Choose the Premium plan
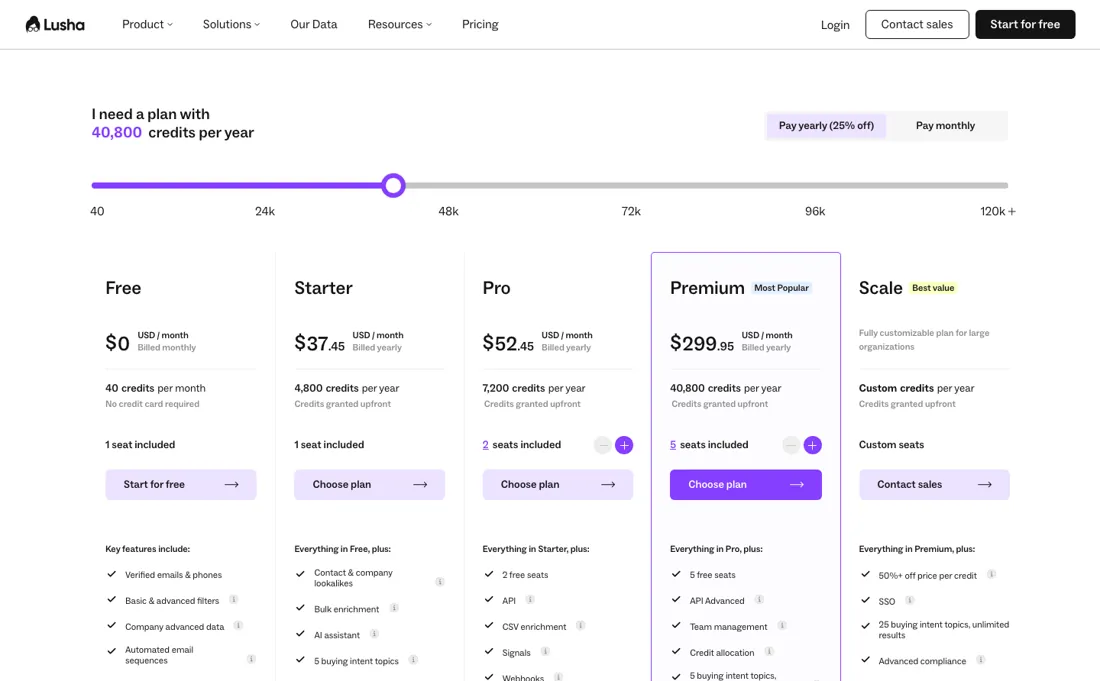1100x681 pixels. pyautogui.click(x=746, y=485)
